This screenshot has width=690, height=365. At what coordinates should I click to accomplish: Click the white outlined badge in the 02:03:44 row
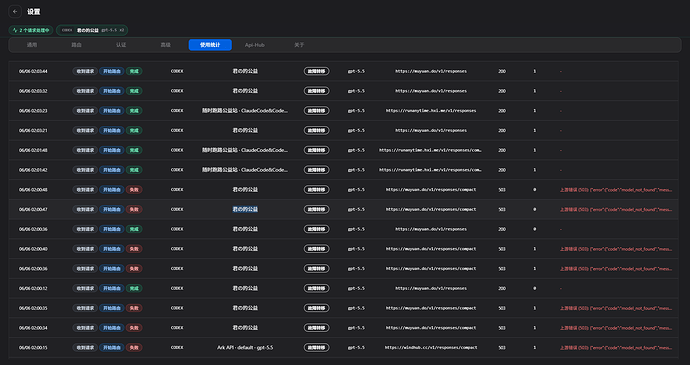[x=316, y=71]
